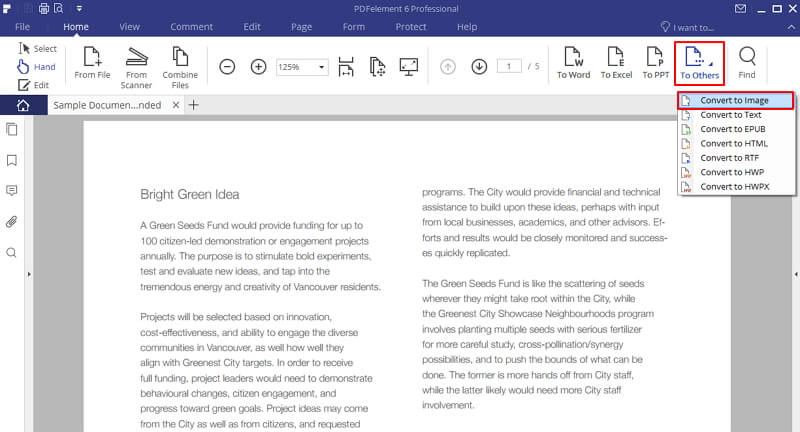Close the Sample Document tab
This screenshot has height=432, width=800.
[x=176, y=105]
